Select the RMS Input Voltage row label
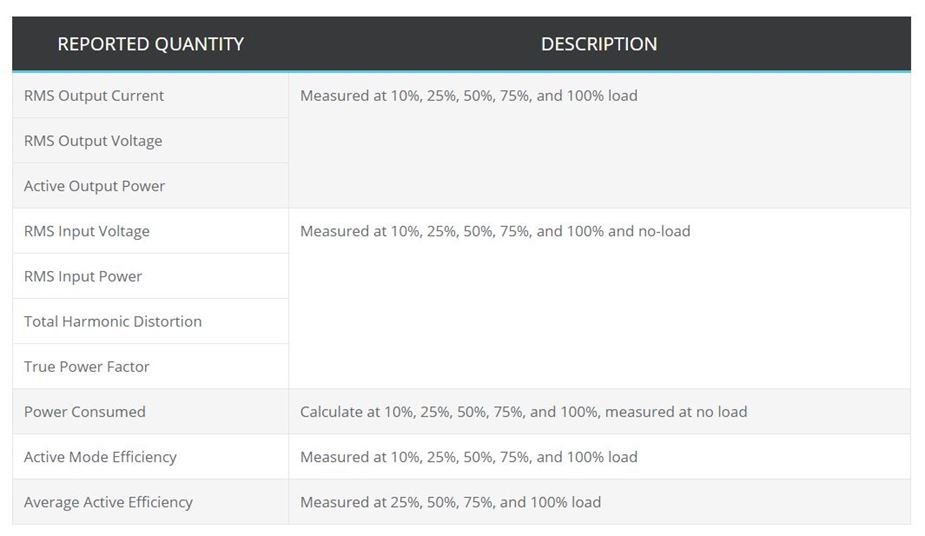Screen dimensions: 925x536 [87, 231]
